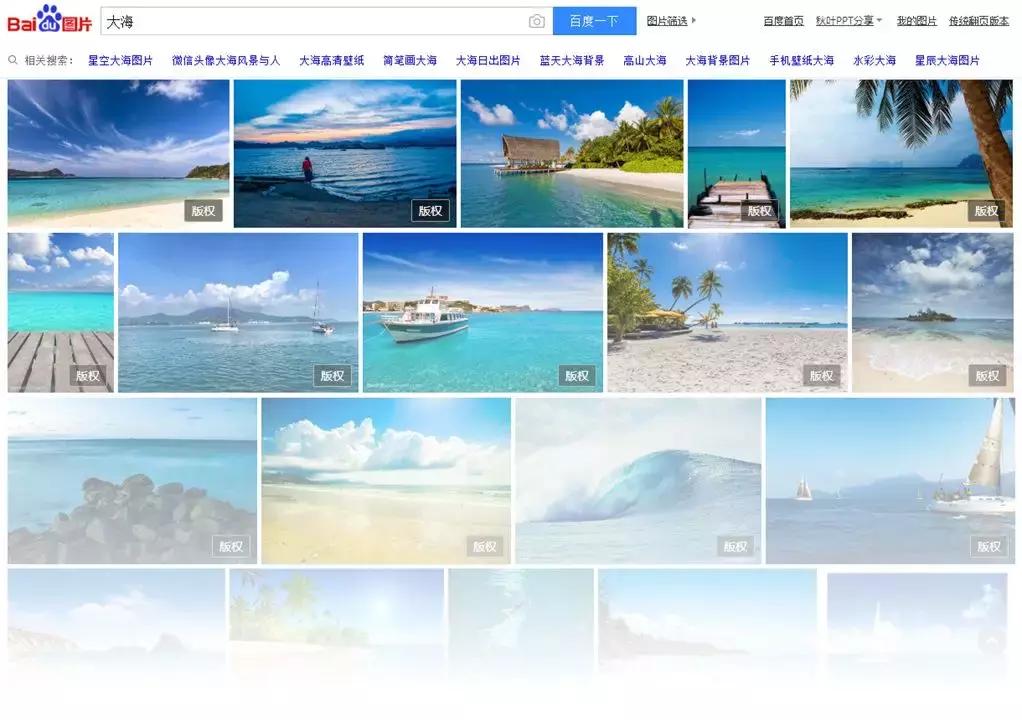Viewport: 1022px width, 720px height.
Task: Open the Baidu Images logo
Action: click(50, 20)
